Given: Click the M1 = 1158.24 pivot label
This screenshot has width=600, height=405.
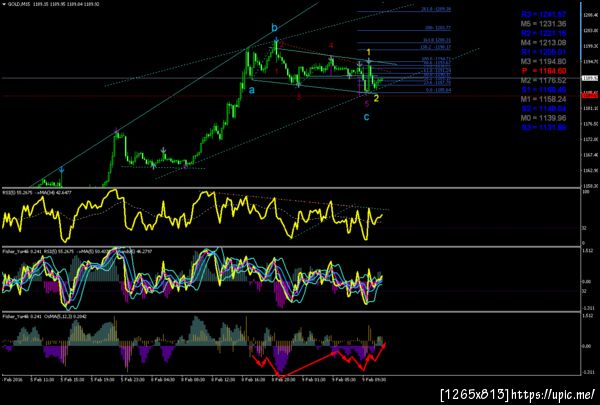Looking at the screenshot, I should click(x=543, y=99).
